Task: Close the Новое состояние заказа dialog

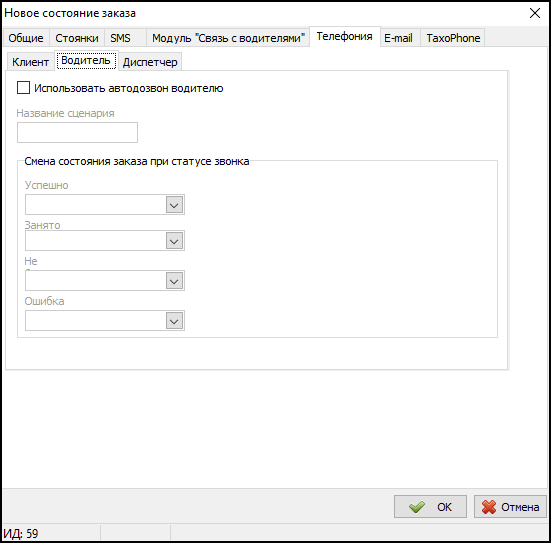Action: tap(534, 13)
